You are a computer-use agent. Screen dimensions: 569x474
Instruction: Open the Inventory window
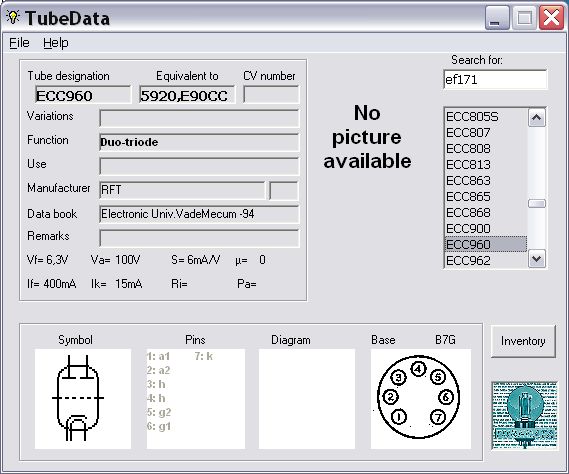tap(523, 341)
